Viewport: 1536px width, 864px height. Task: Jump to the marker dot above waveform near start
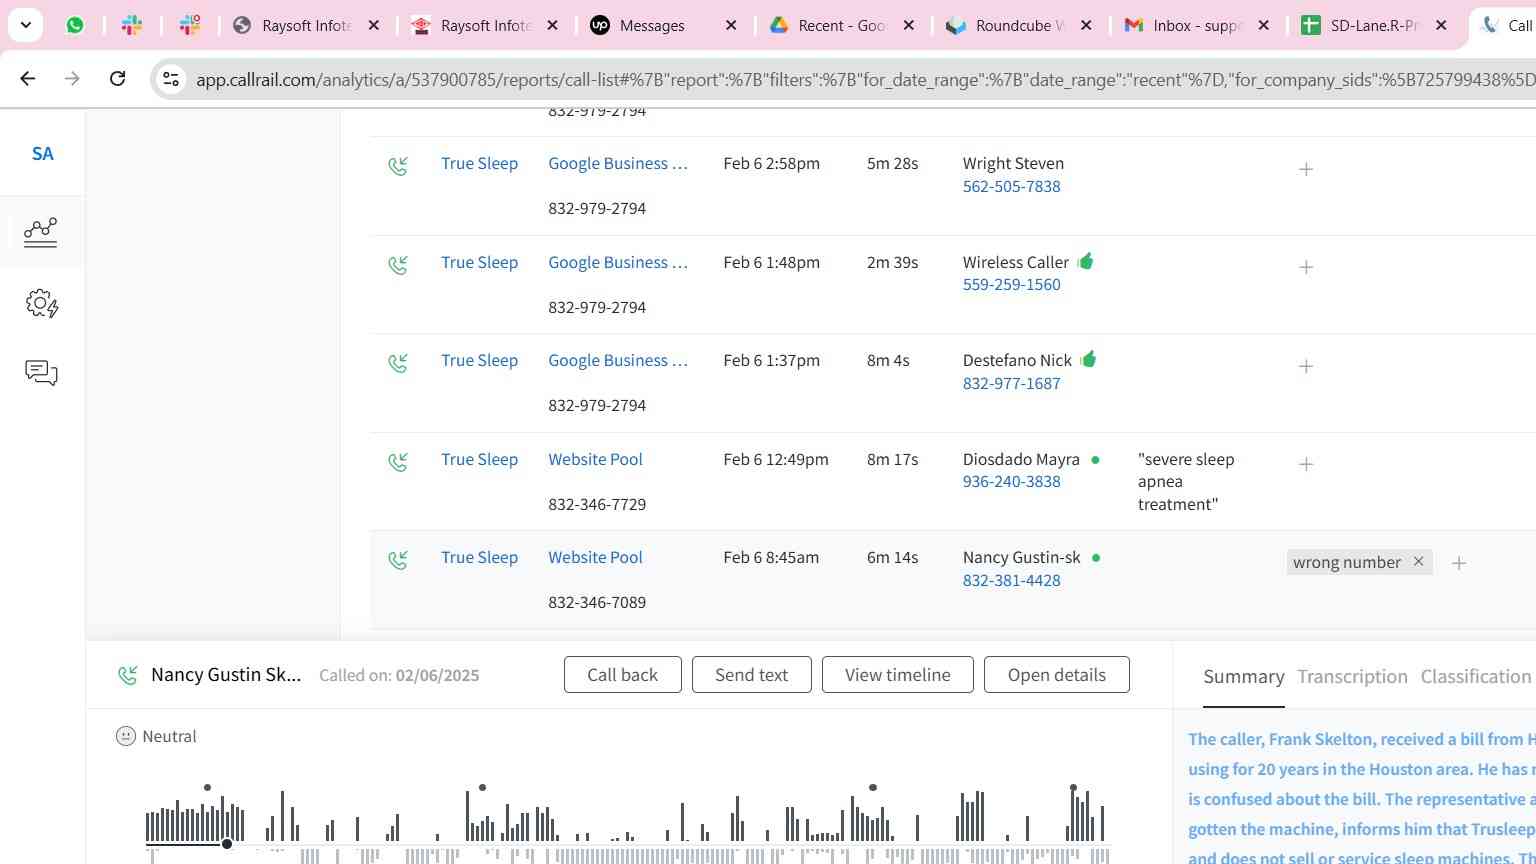pos(207,788)
